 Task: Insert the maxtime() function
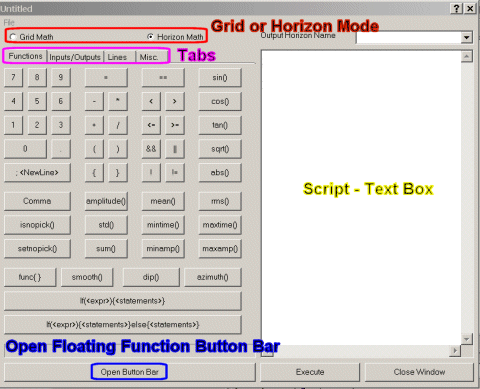220,225
